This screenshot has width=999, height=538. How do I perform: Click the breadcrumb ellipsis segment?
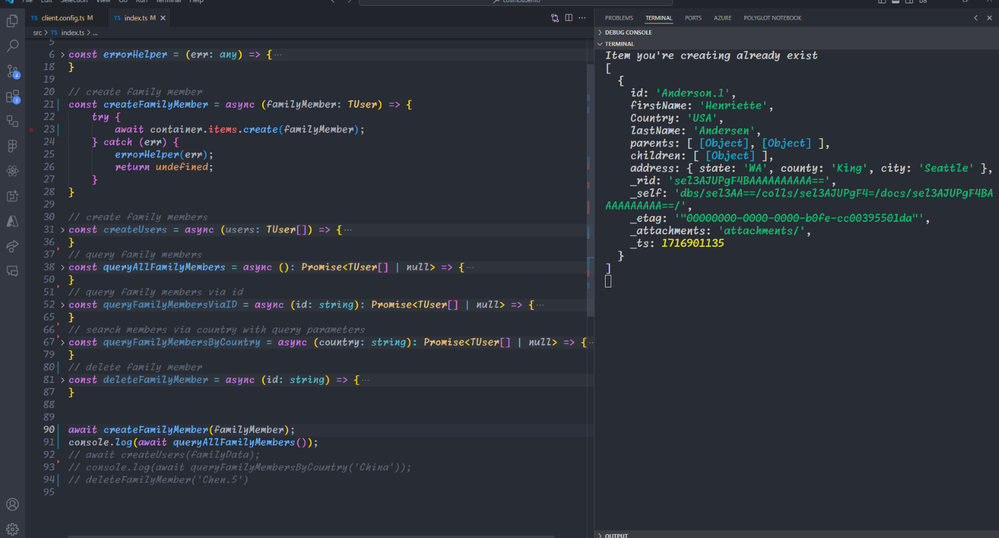pyautogui.click(x=95, y=33)
